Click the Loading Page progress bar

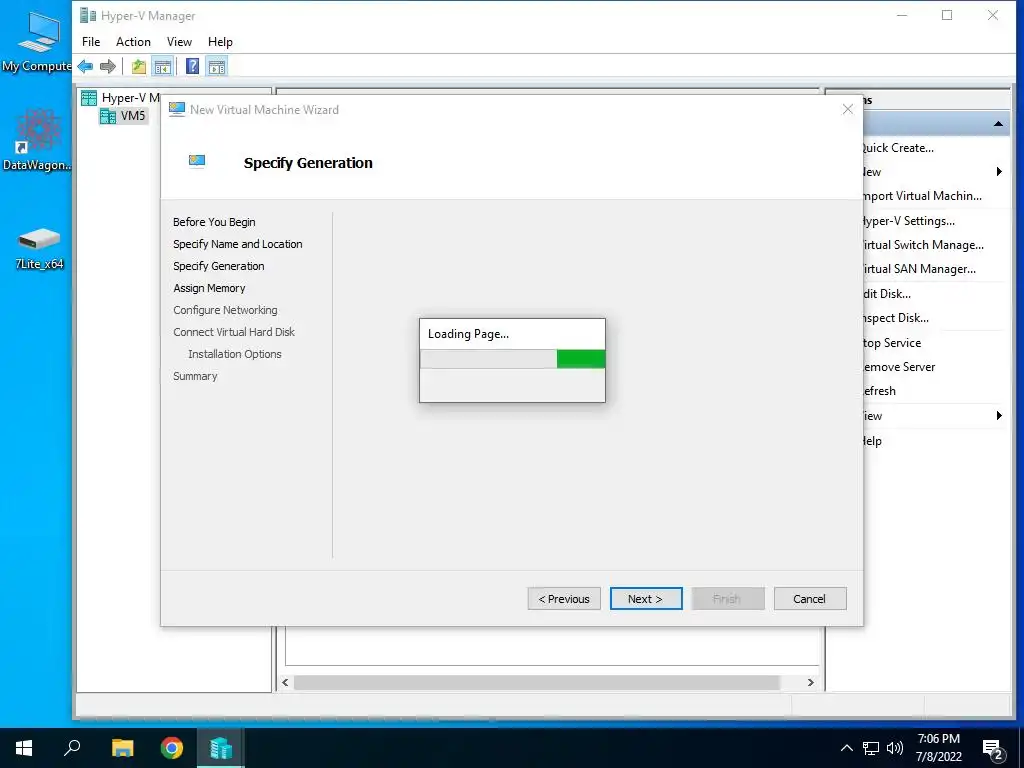coord(512,359)
